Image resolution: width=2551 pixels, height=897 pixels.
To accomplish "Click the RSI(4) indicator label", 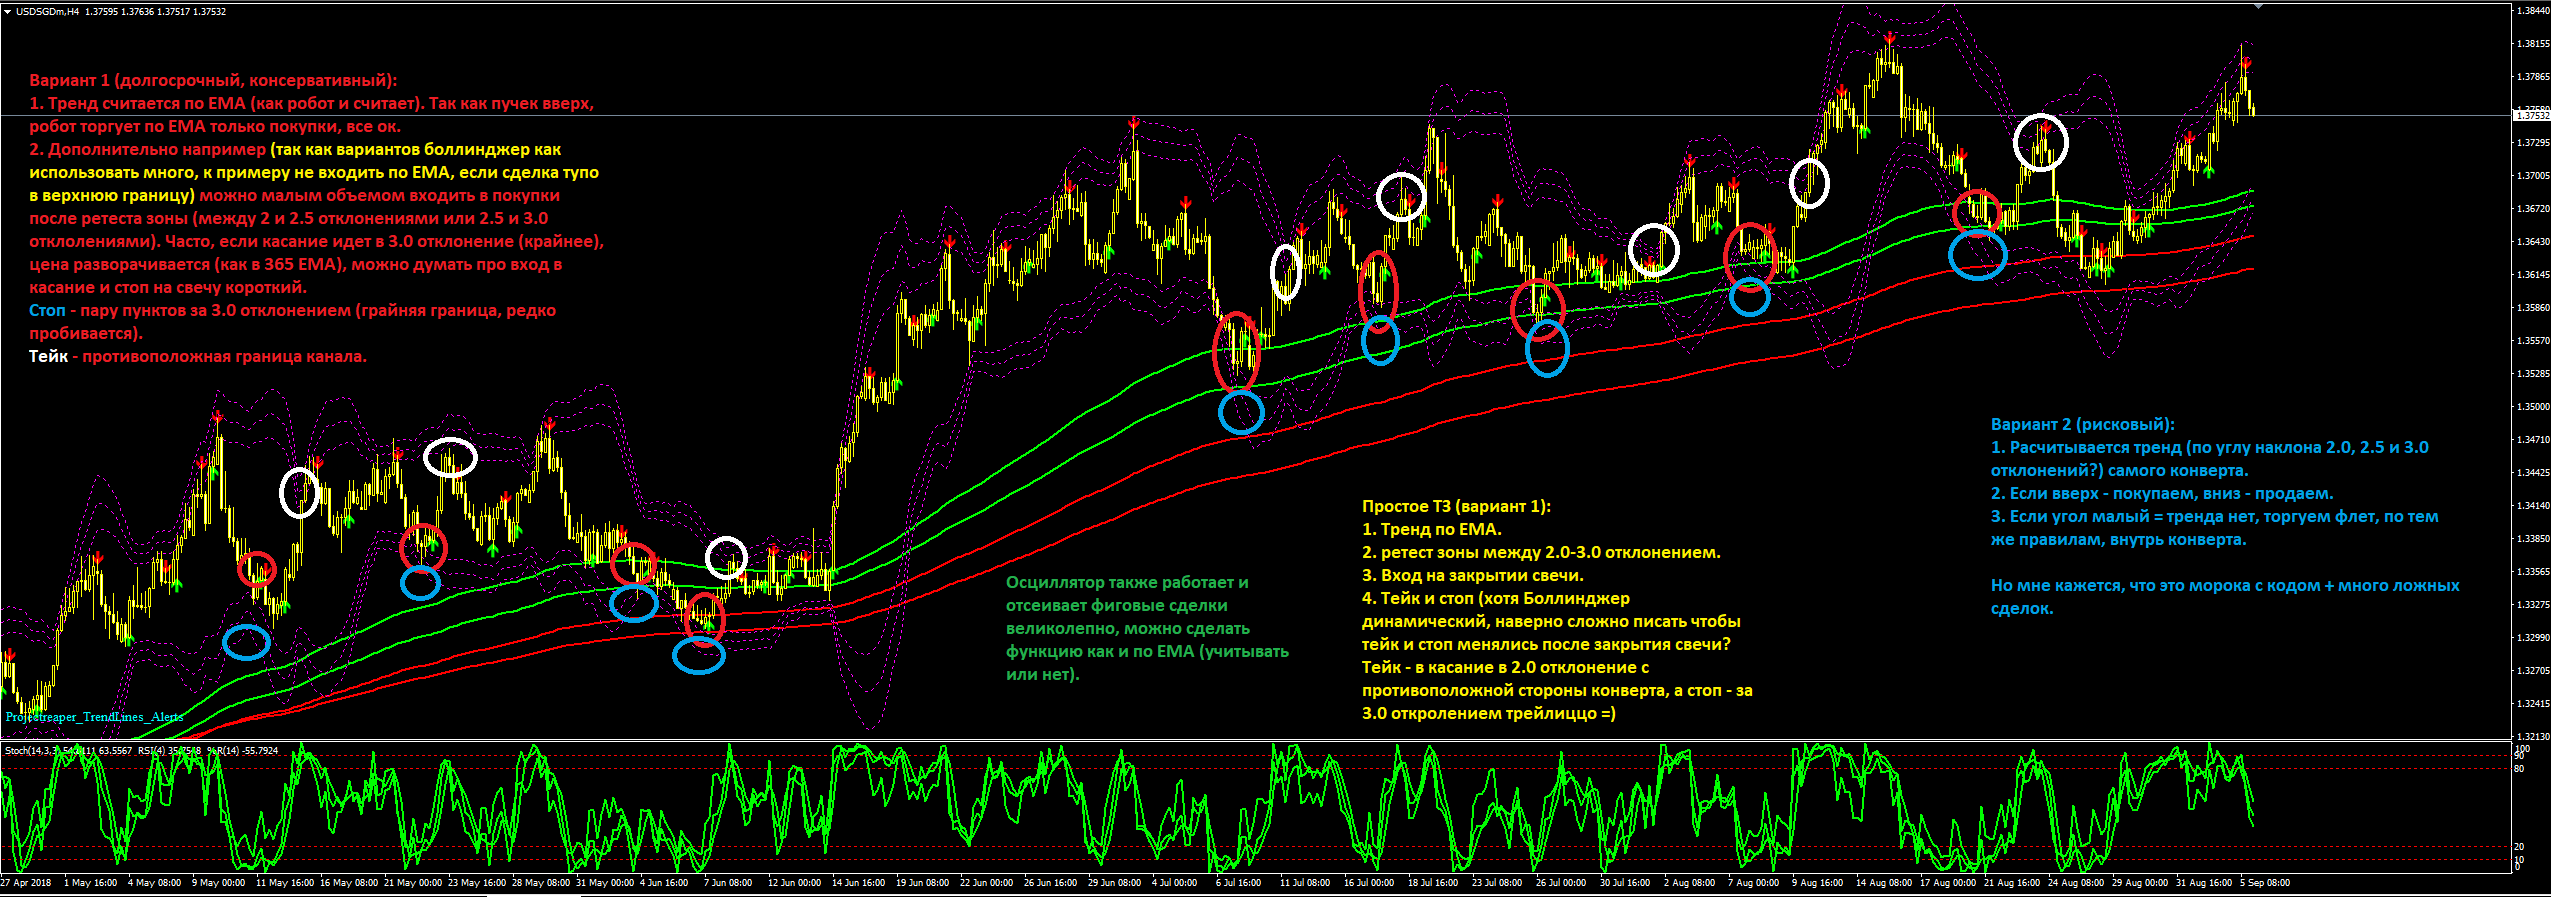I will [x=151, y=750].
